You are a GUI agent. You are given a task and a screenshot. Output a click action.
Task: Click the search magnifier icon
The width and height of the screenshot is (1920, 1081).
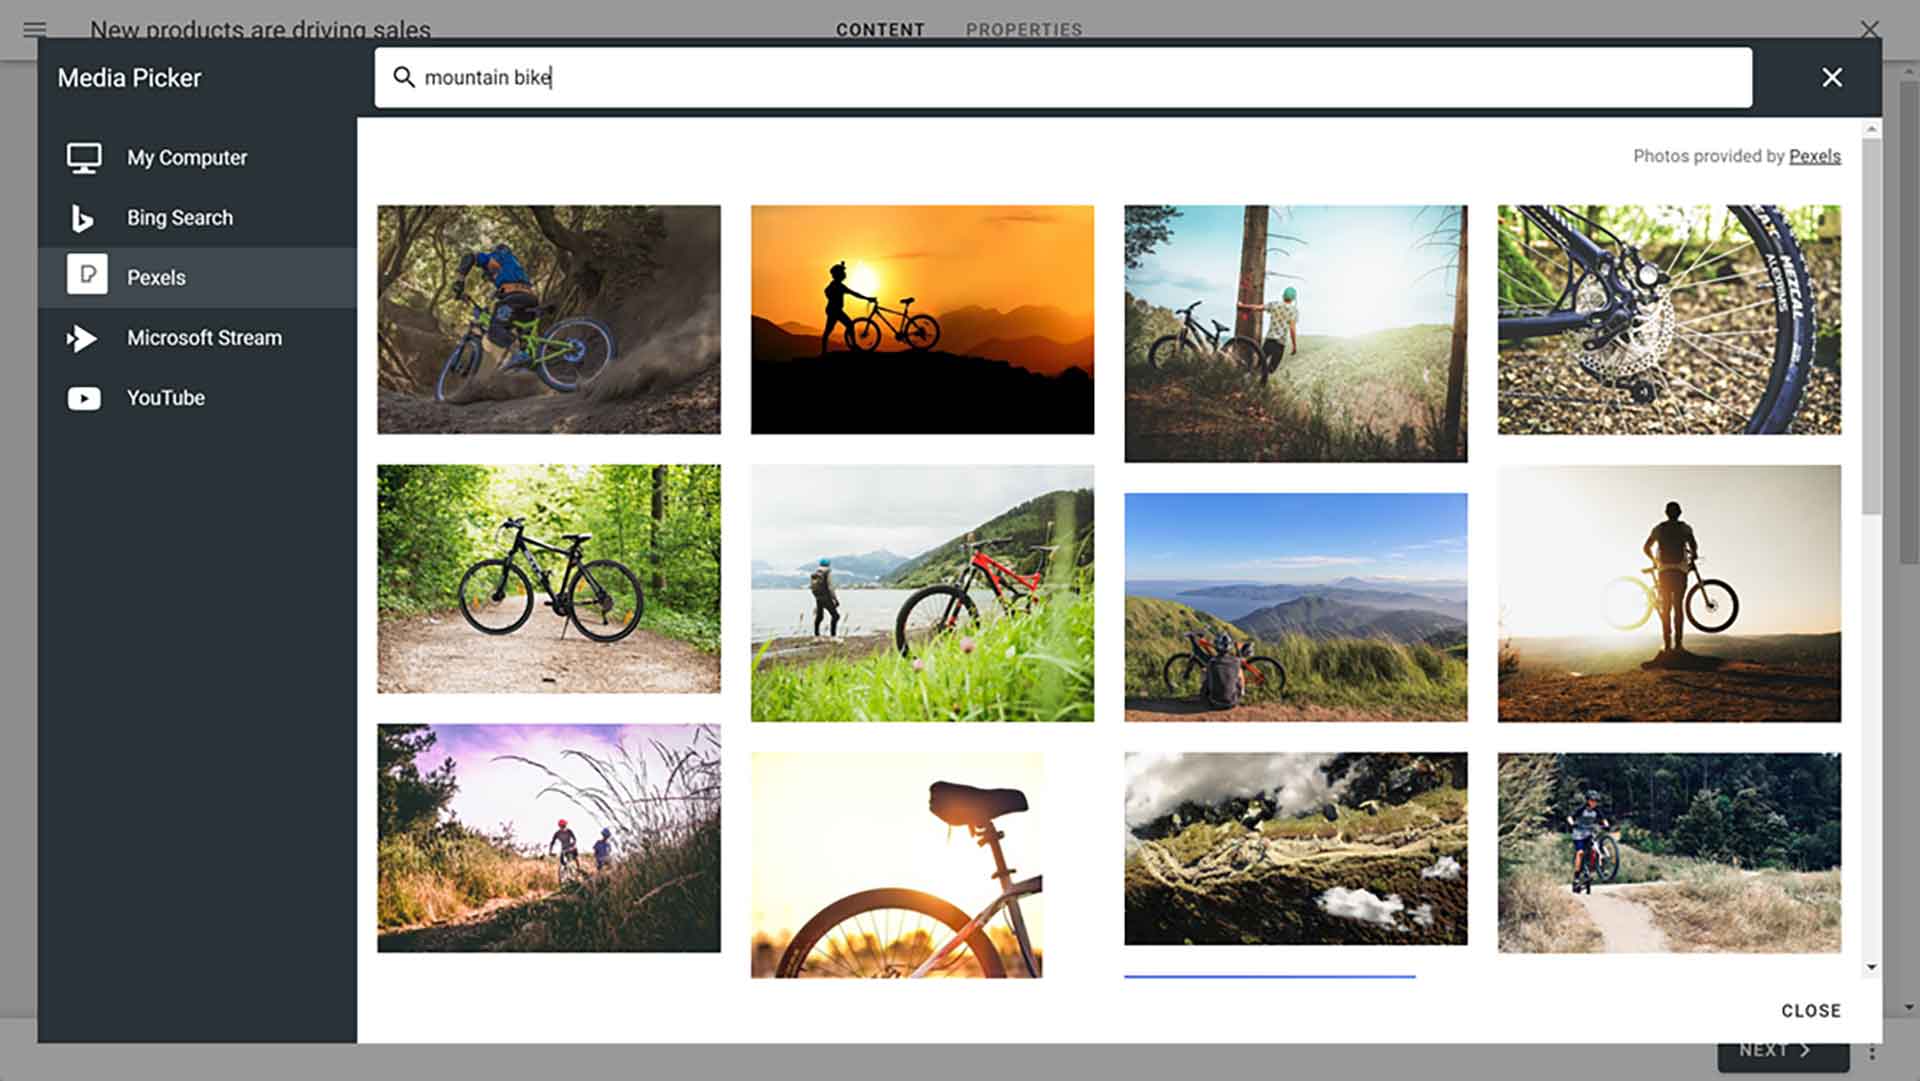pyautogui.click(x=404, y=76)
